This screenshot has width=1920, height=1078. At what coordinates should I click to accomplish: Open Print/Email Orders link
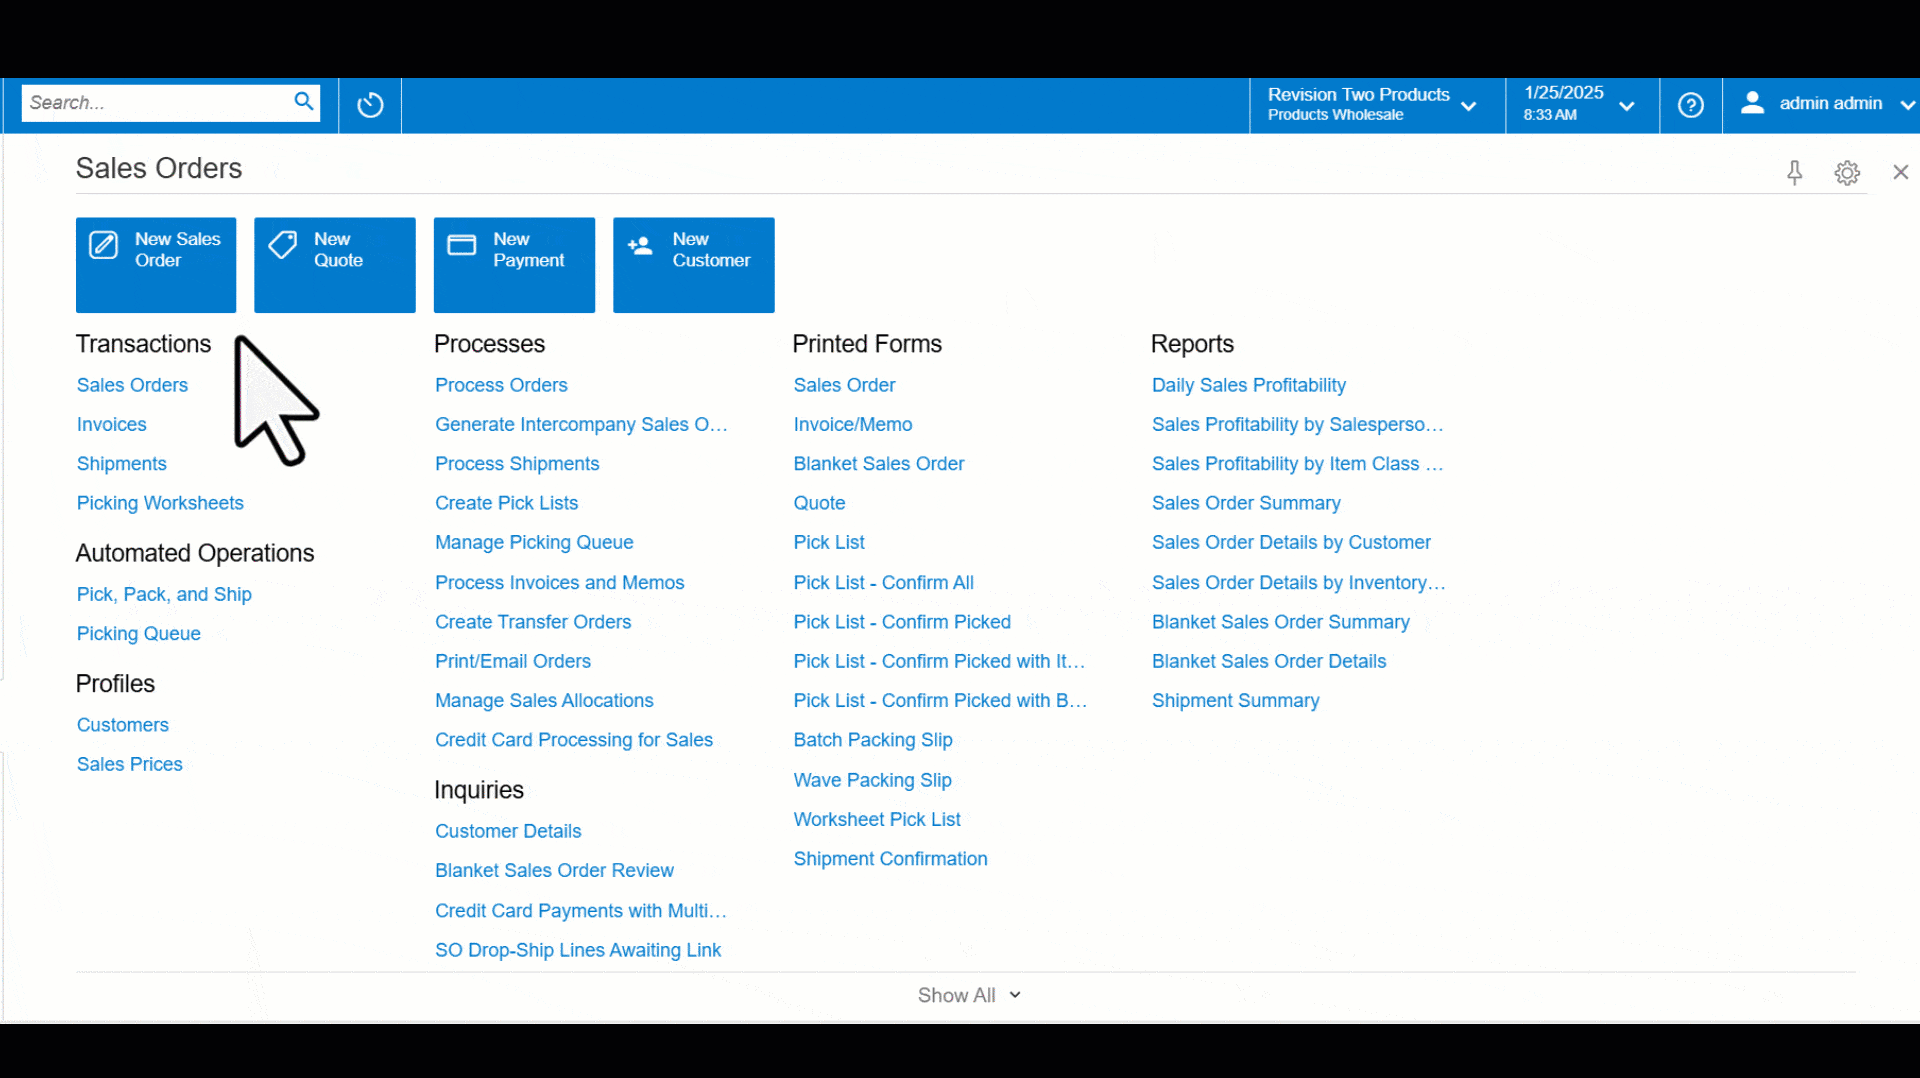click(513, 661)
